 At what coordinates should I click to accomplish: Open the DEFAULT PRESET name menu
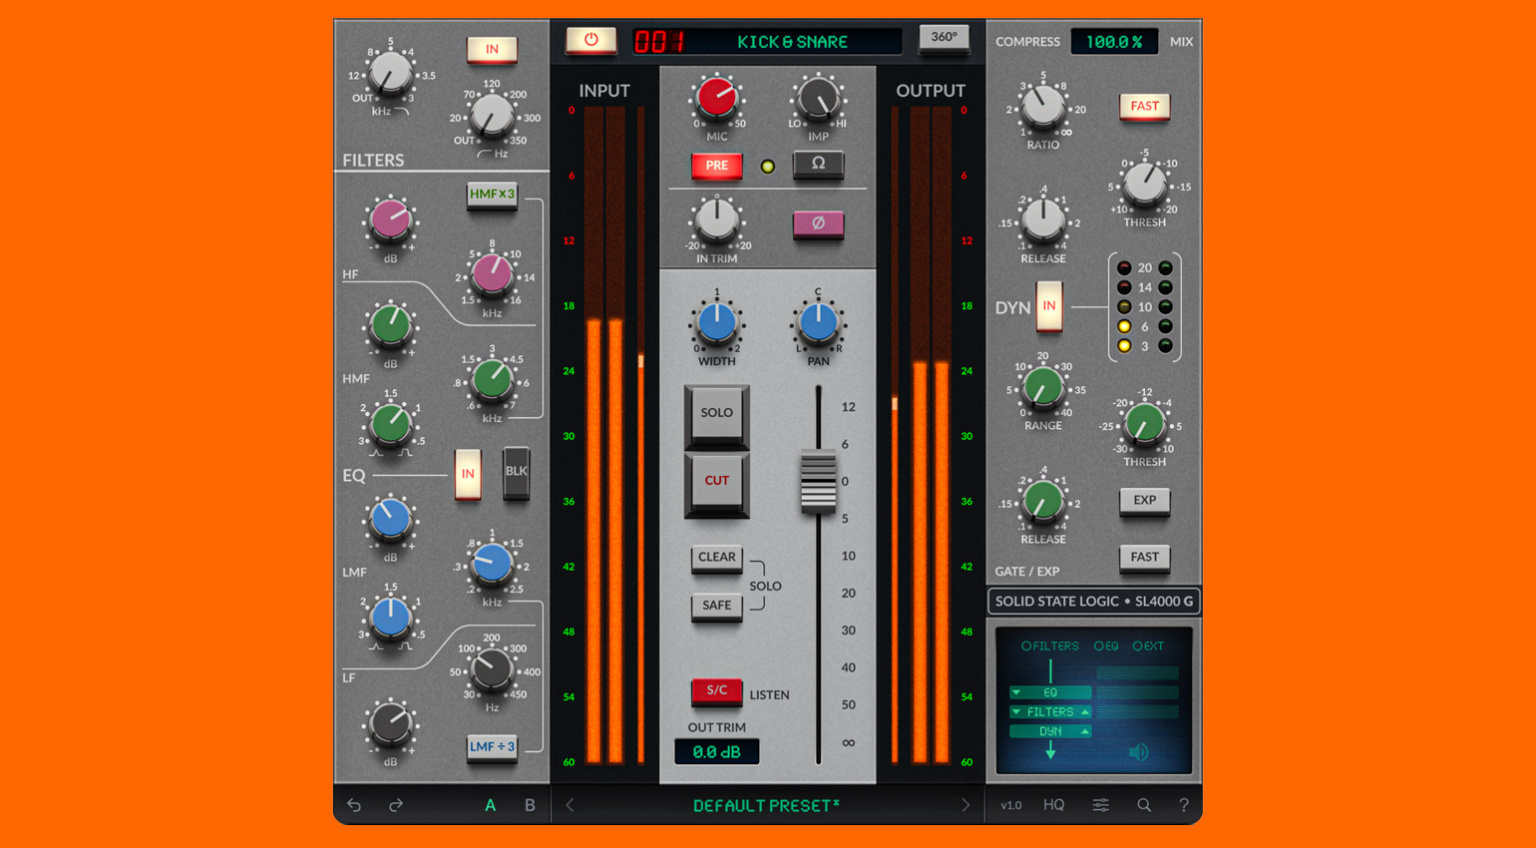tap(766, 805)
